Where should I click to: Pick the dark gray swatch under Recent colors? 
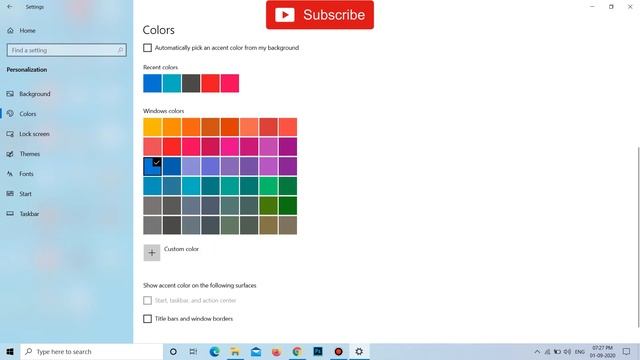[191, 83]
